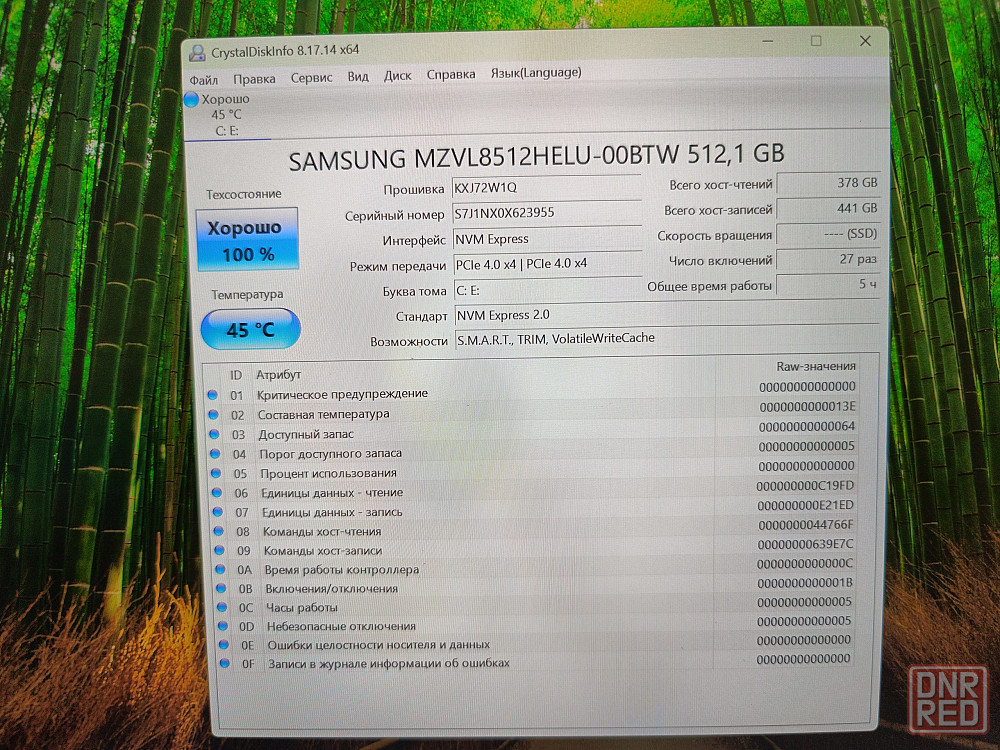Click the 45 °C temperature button
The image size is (1000, 750).
tap(251, 329)
